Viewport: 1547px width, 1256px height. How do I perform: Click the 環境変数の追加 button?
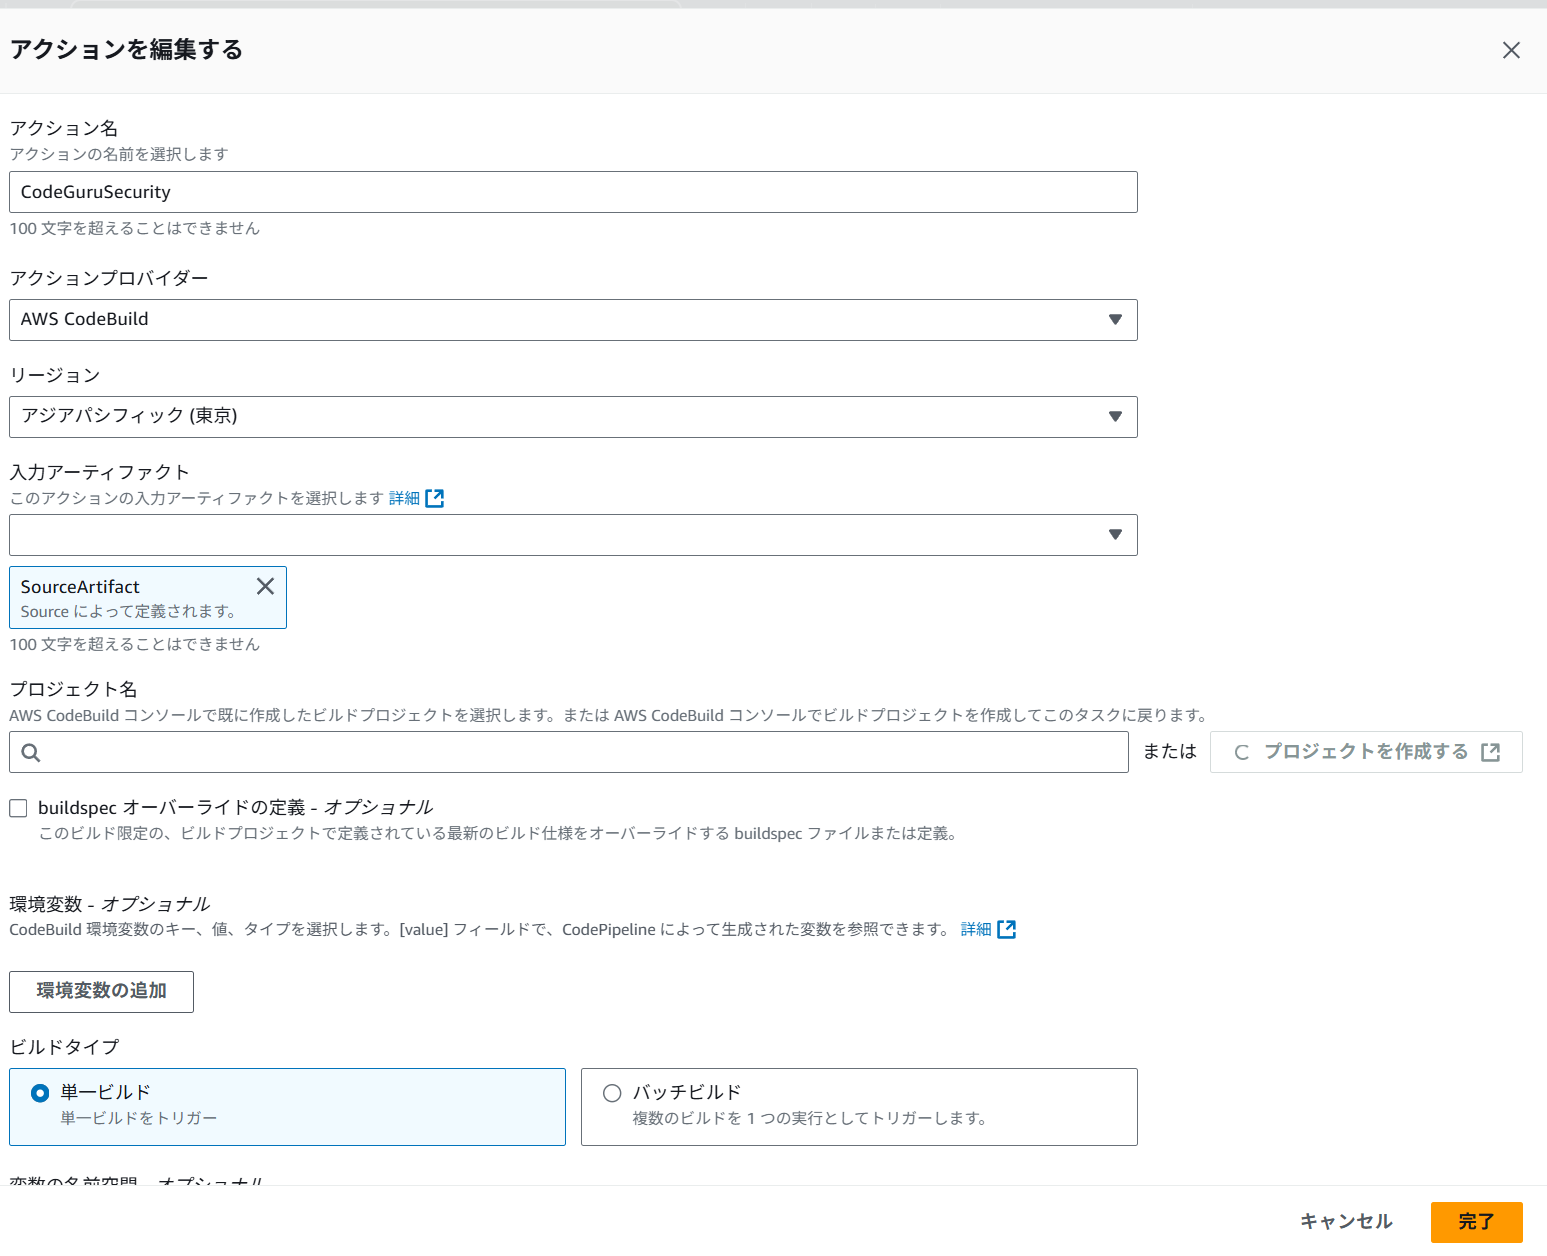click(100, 991)
